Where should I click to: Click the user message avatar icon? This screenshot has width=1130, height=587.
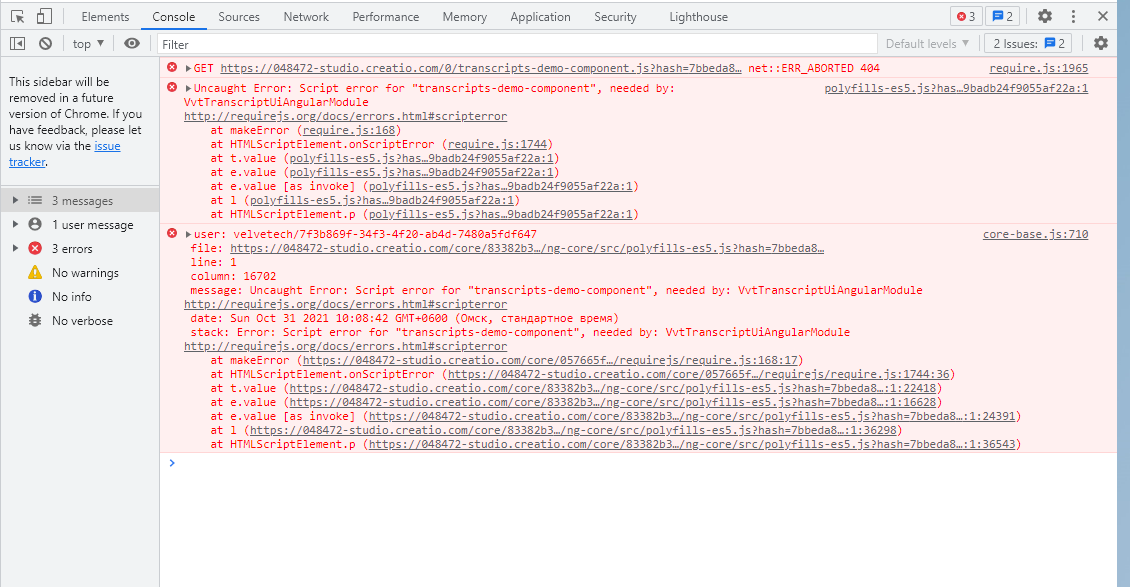click(x=35, y=224)
